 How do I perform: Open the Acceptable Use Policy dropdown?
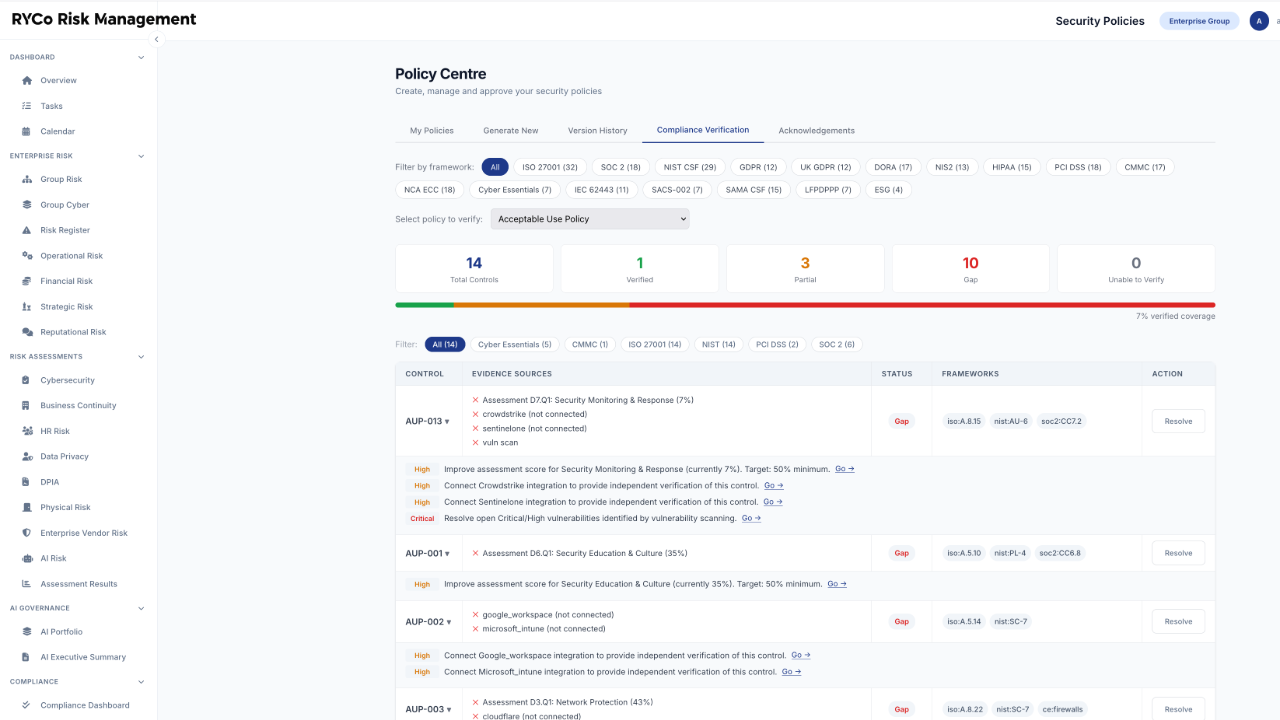[x=590, y=219]
